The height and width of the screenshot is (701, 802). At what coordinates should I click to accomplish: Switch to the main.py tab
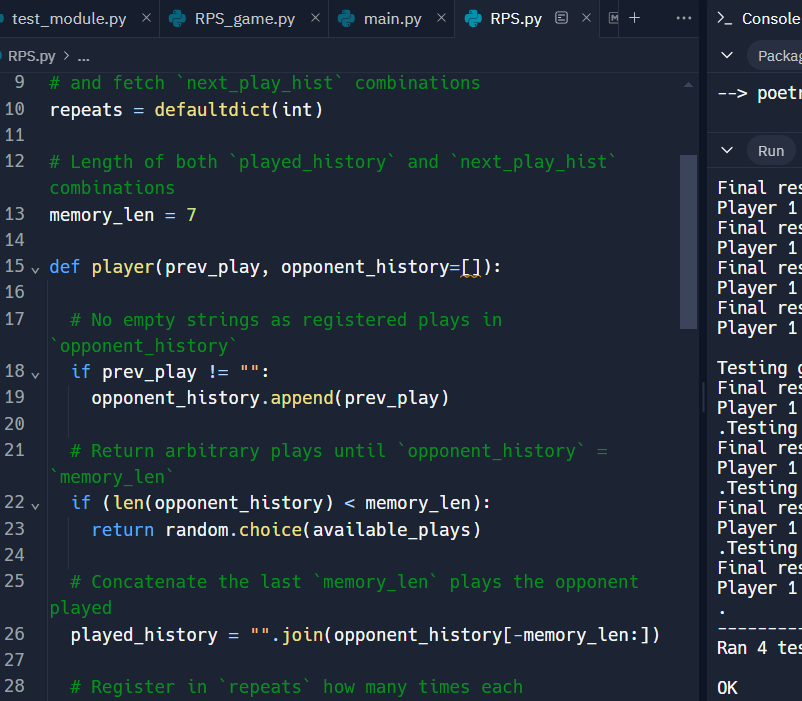tap(392, 19)
